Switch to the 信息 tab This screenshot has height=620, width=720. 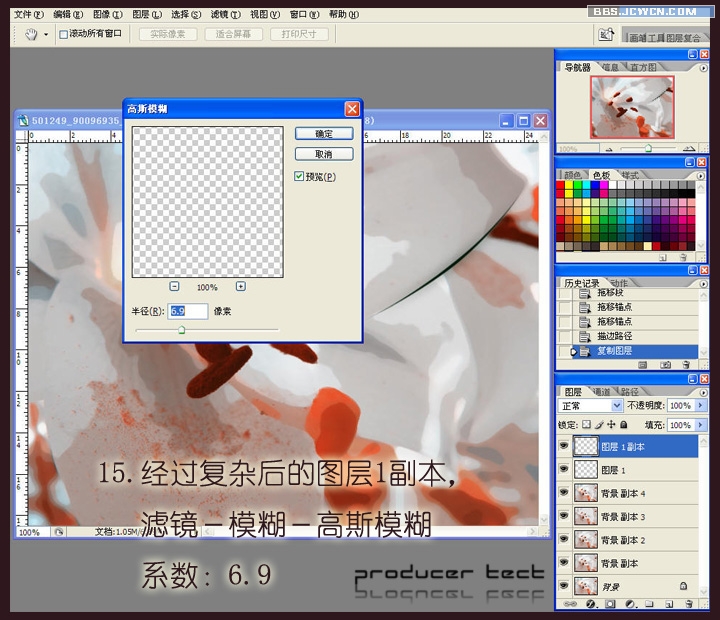610,68
